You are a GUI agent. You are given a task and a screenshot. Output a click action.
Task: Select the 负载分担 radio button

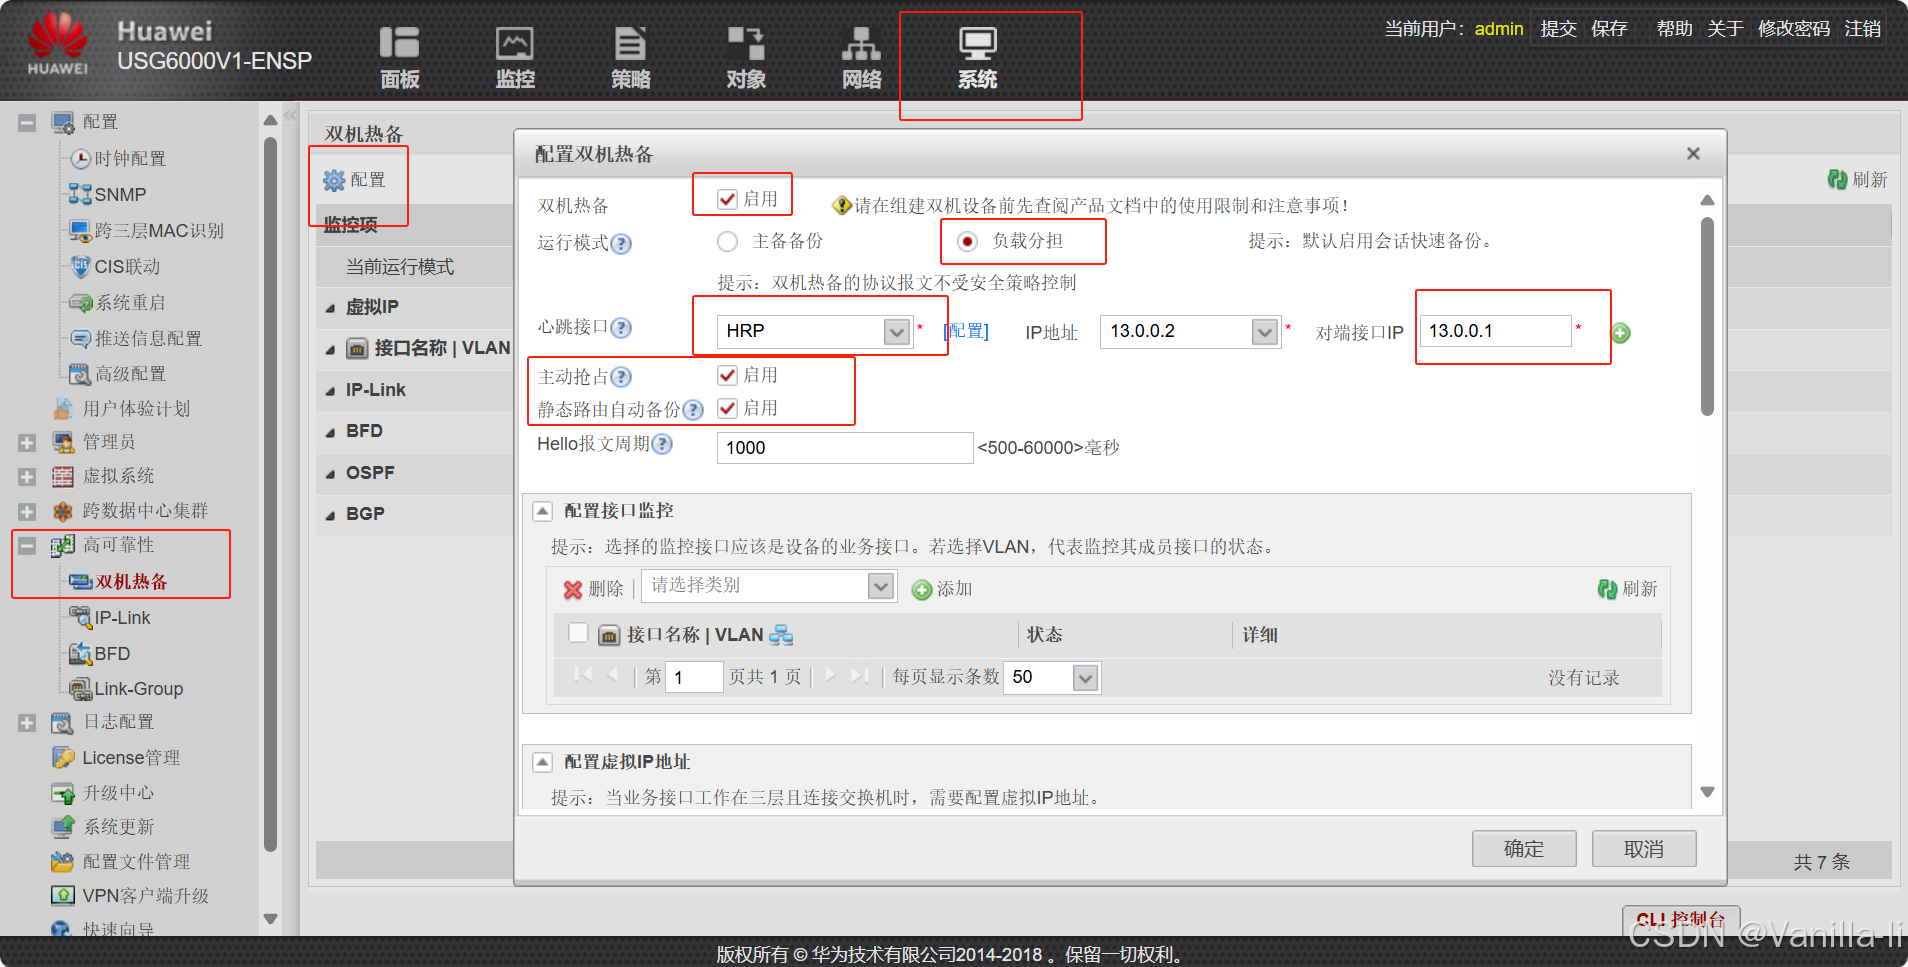967,241
